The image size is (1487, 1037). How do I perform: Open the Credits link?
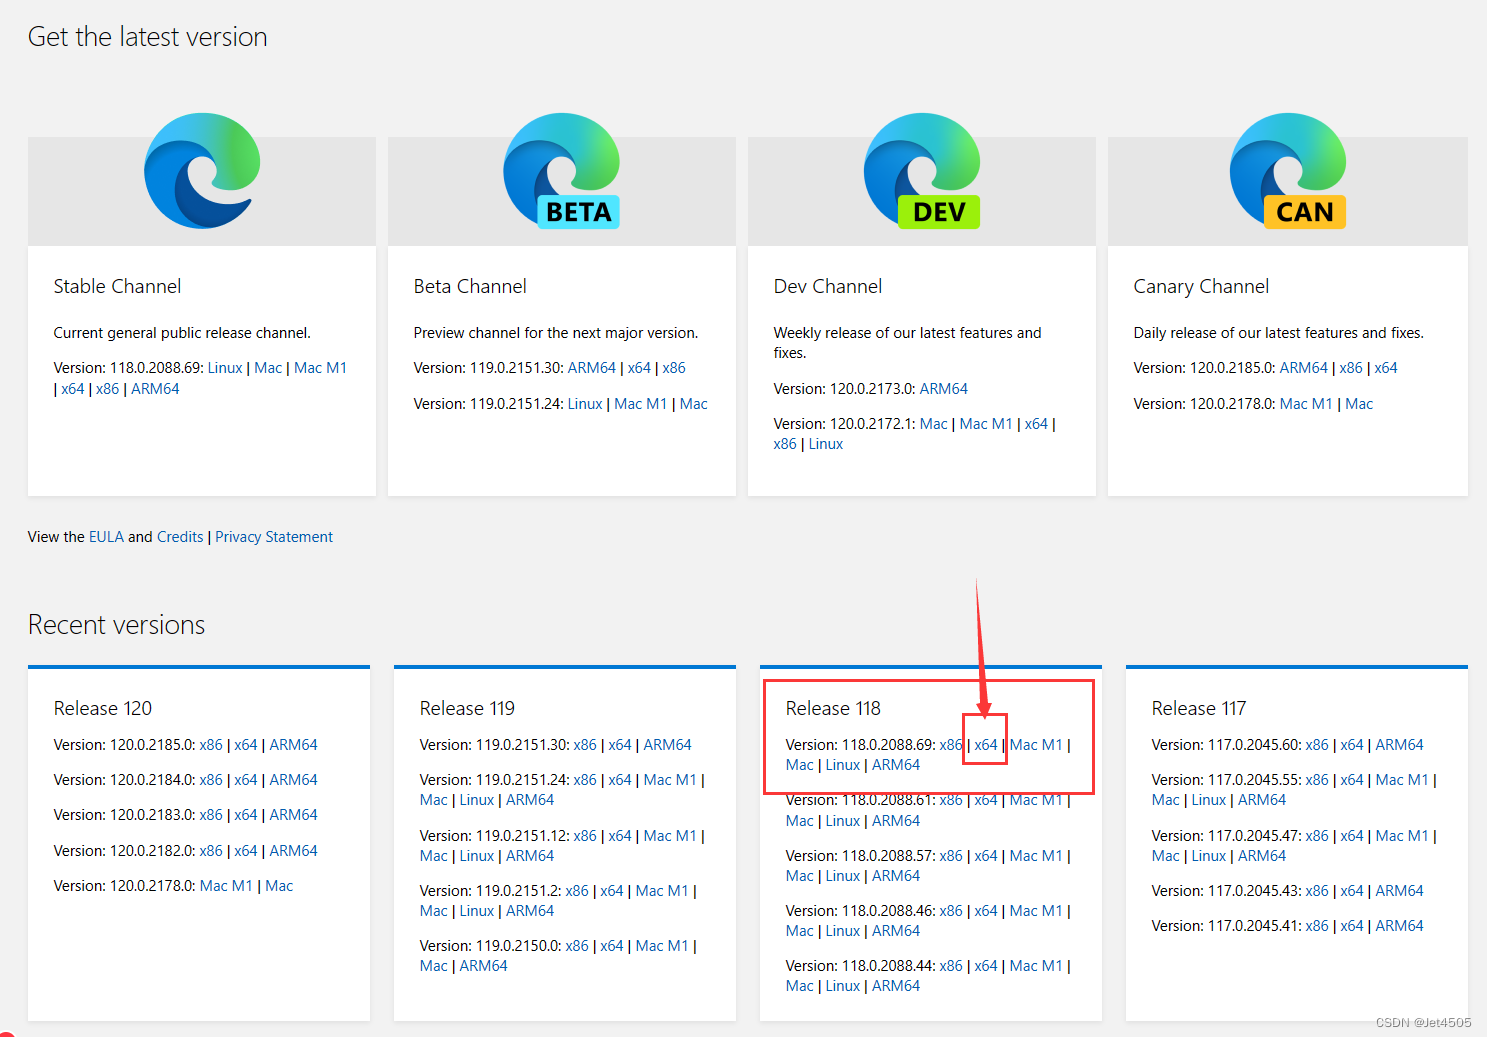180,537
